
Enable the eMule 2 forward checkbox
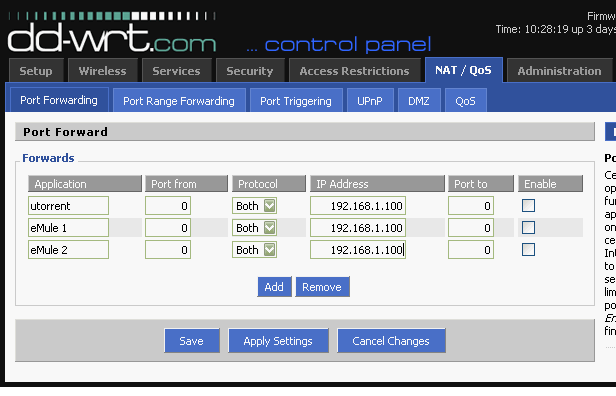[x=528, y=249]
